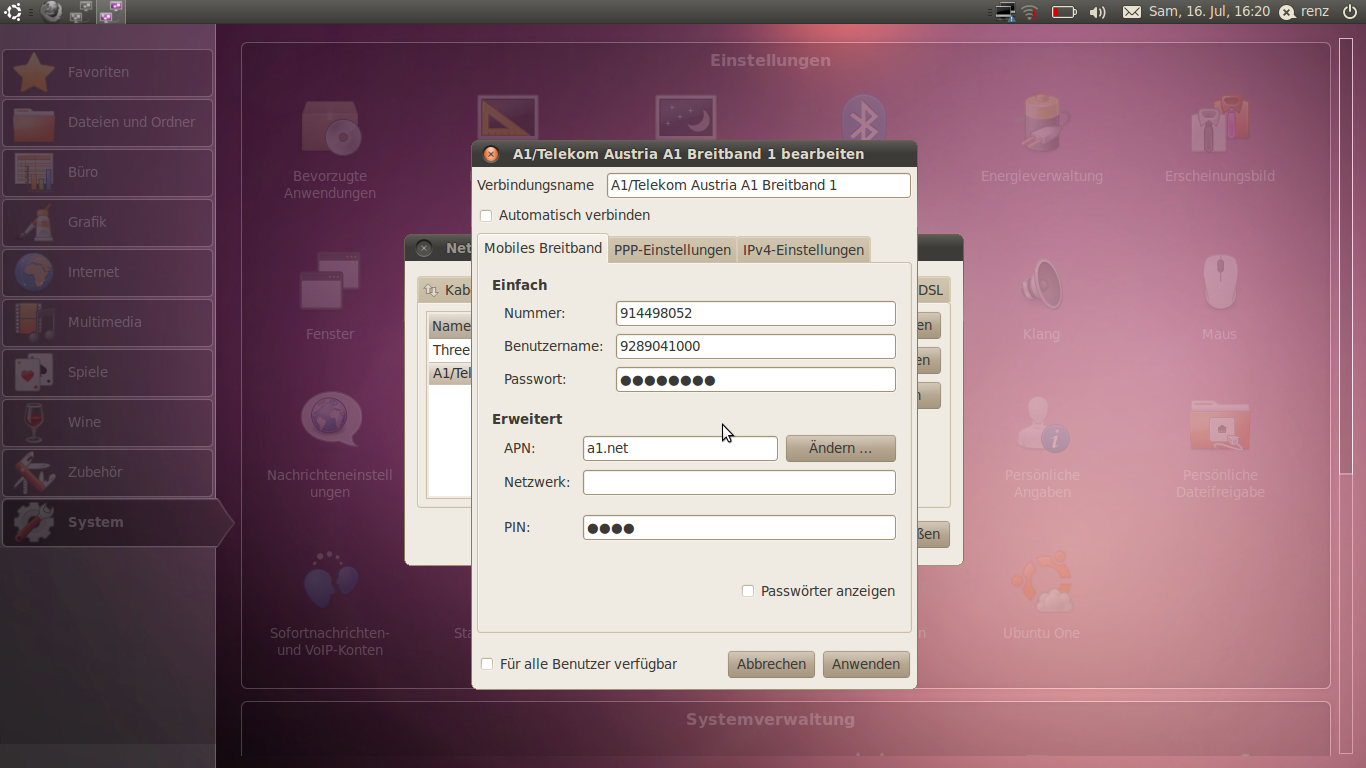Select the Favoriten star category
Image resolution: width=1366 pixels, height=768 pixels.
click(x=108, y=73)
